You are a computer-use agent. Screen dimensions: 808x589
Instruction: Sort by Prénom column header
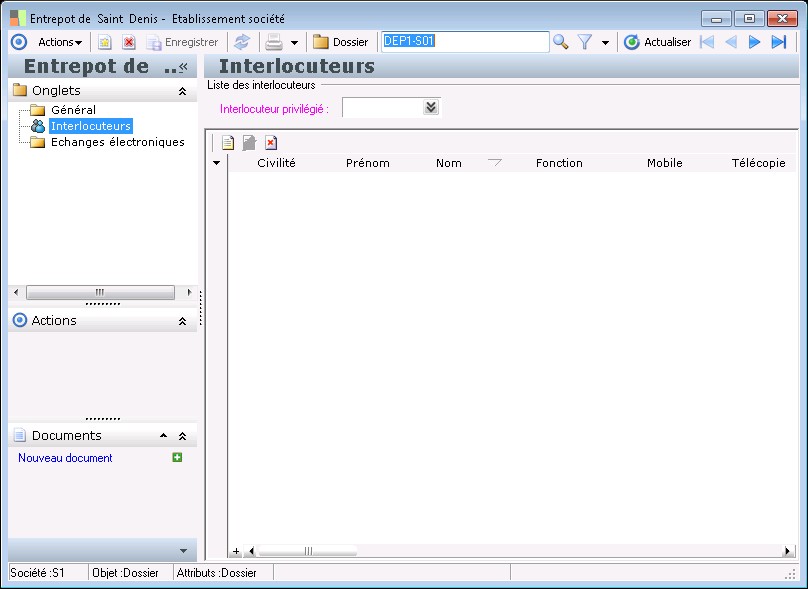367,163
